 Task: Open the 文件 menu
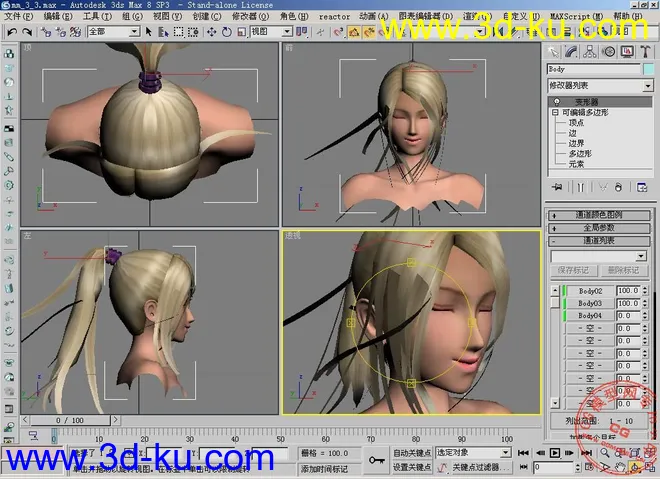(17, 17)
